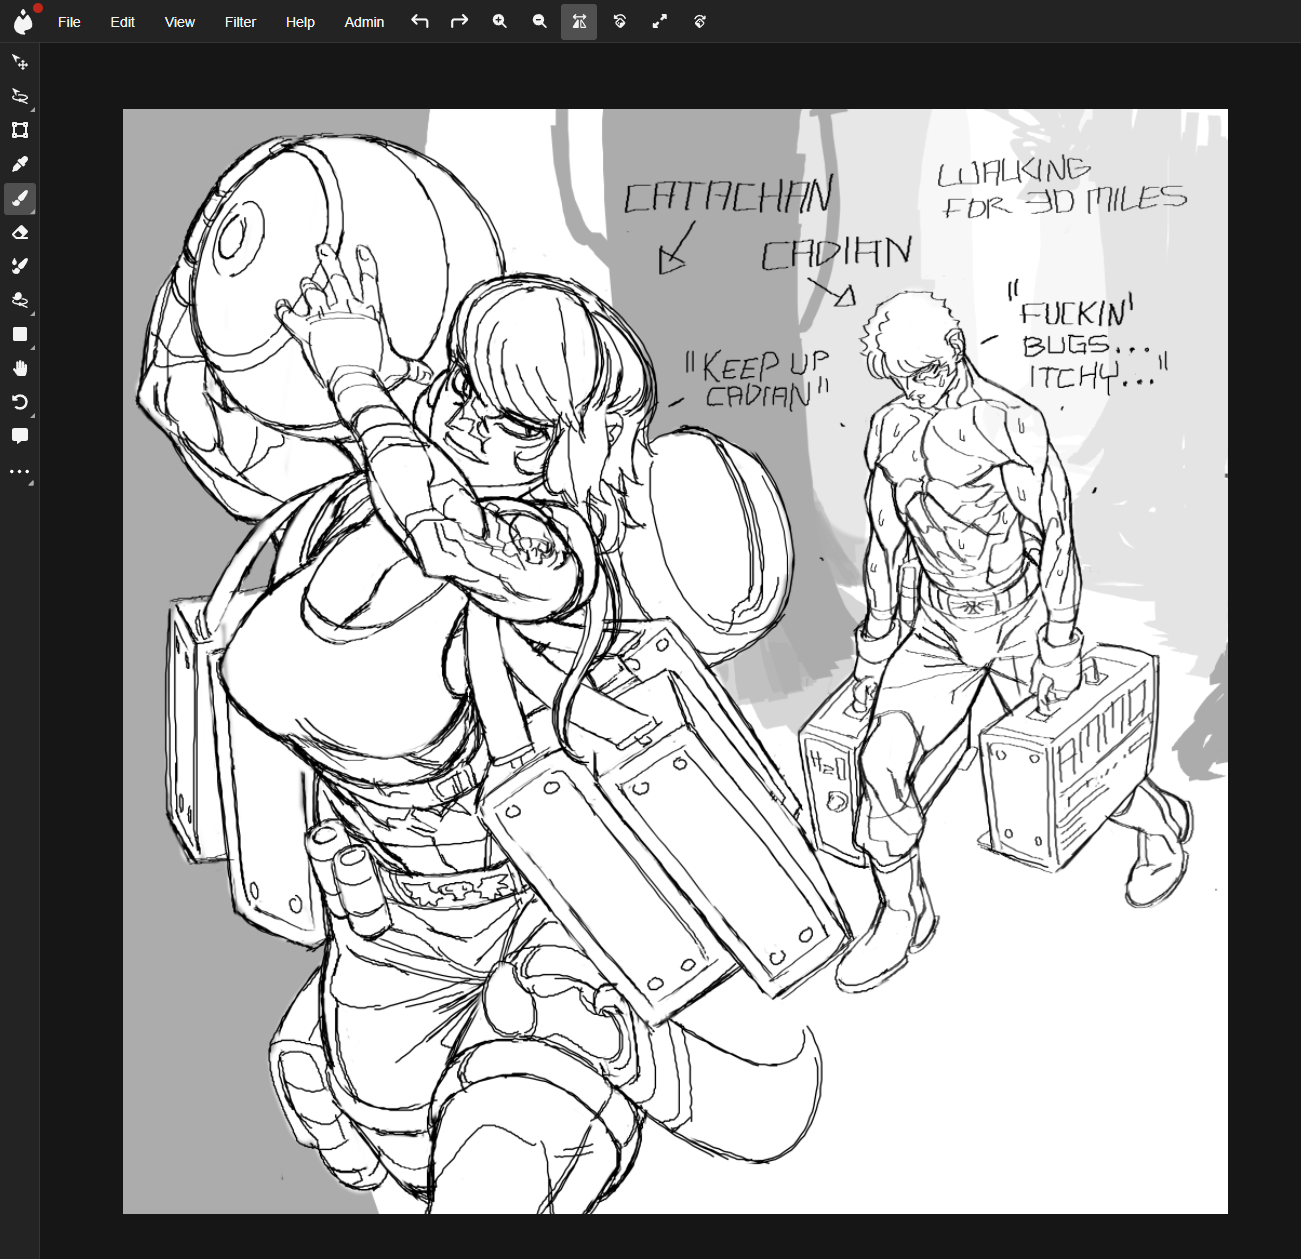This screenshot has height=1259, width=1301.
Task: Zoom out of the canvas
Action: pyautogui.click(x=540, y=21)
